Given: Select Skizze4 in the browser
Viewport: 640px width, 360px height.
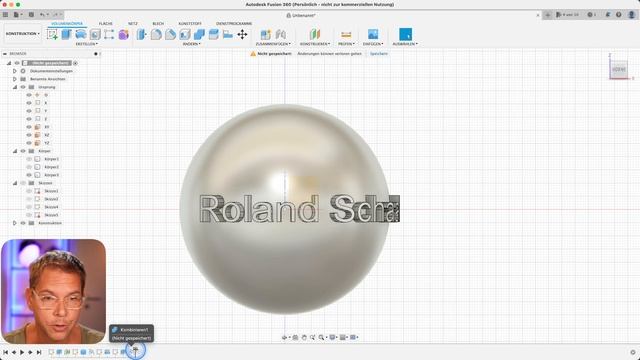Looking at the screenshot, I should (51, 207).
